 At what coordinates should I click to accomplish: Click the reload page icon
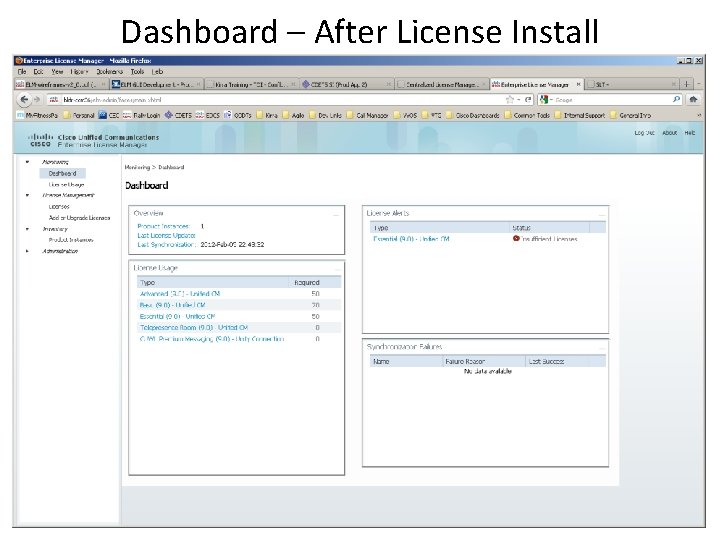528,100
